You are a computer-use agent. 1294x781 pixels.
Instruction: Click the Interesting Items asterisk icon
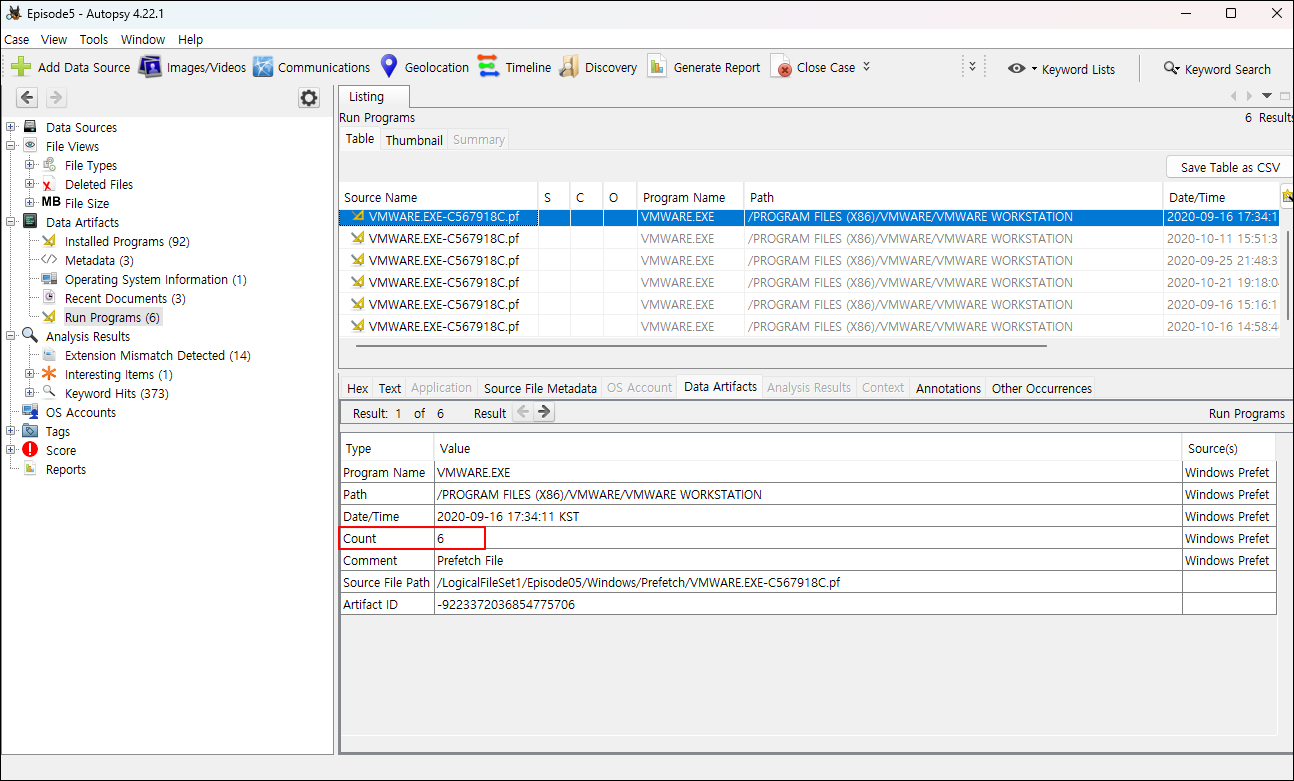tap(48, 374)
